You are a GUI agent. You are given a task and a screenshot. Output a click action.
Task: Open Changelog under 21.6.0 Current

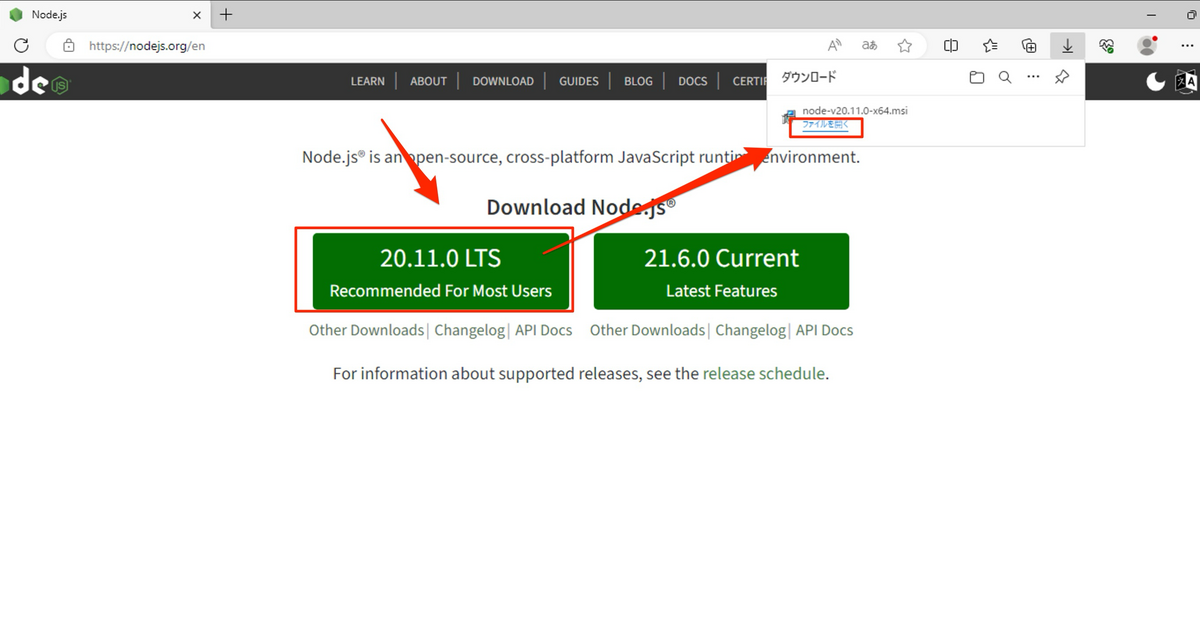[x=751, y=330]
